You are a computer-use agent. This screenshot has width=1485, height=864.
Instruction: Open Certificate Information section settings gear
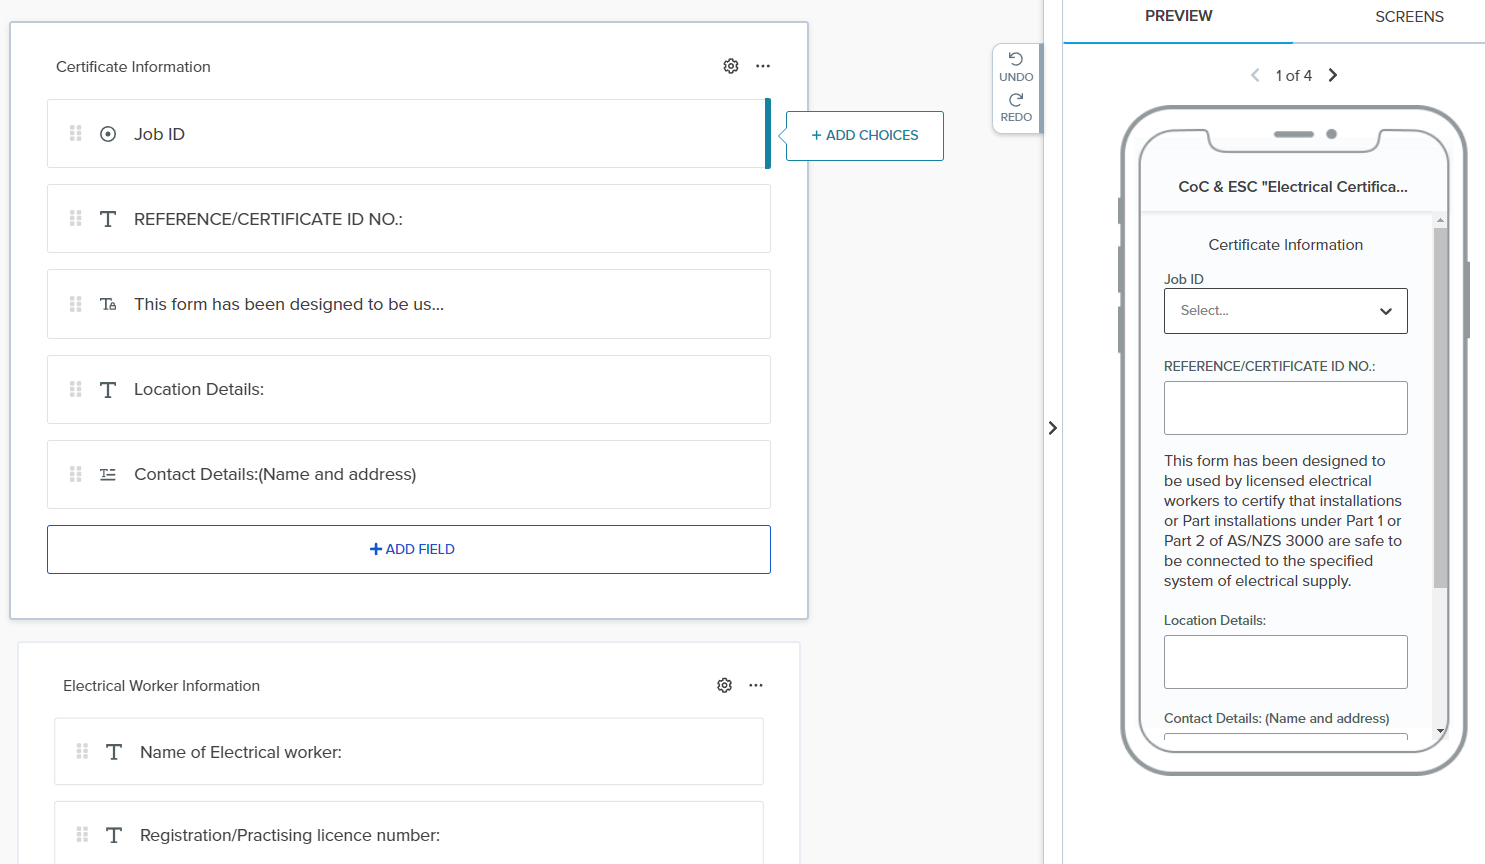pyautogui.click(x=731, y=66)
